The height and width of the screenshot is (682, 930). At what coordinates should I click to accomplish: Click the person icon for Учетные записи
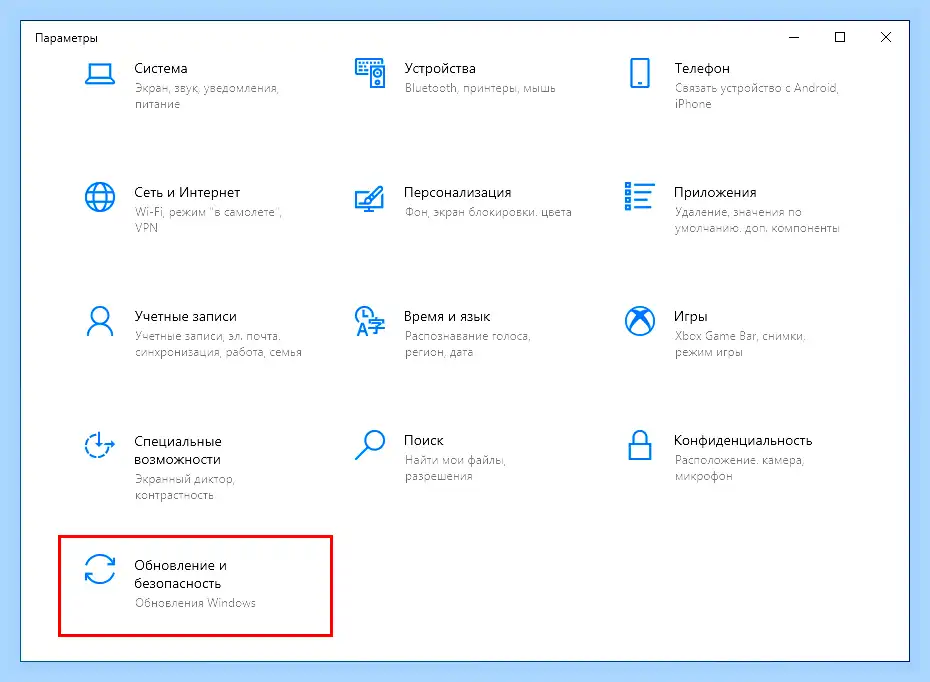pos(100,321)
